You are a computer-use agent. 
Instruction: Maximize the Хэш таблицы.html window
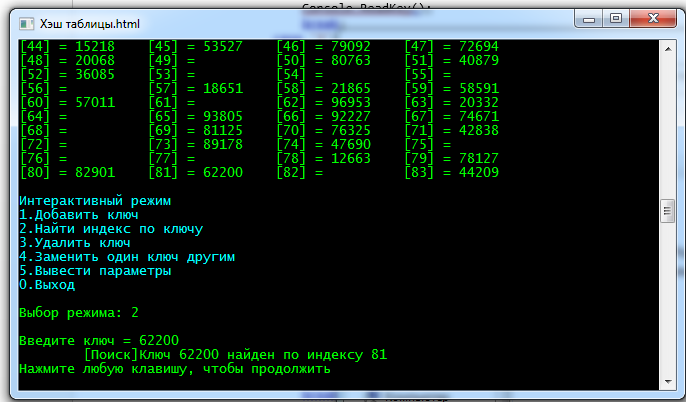pyautogui.click(x=616, y=19)
